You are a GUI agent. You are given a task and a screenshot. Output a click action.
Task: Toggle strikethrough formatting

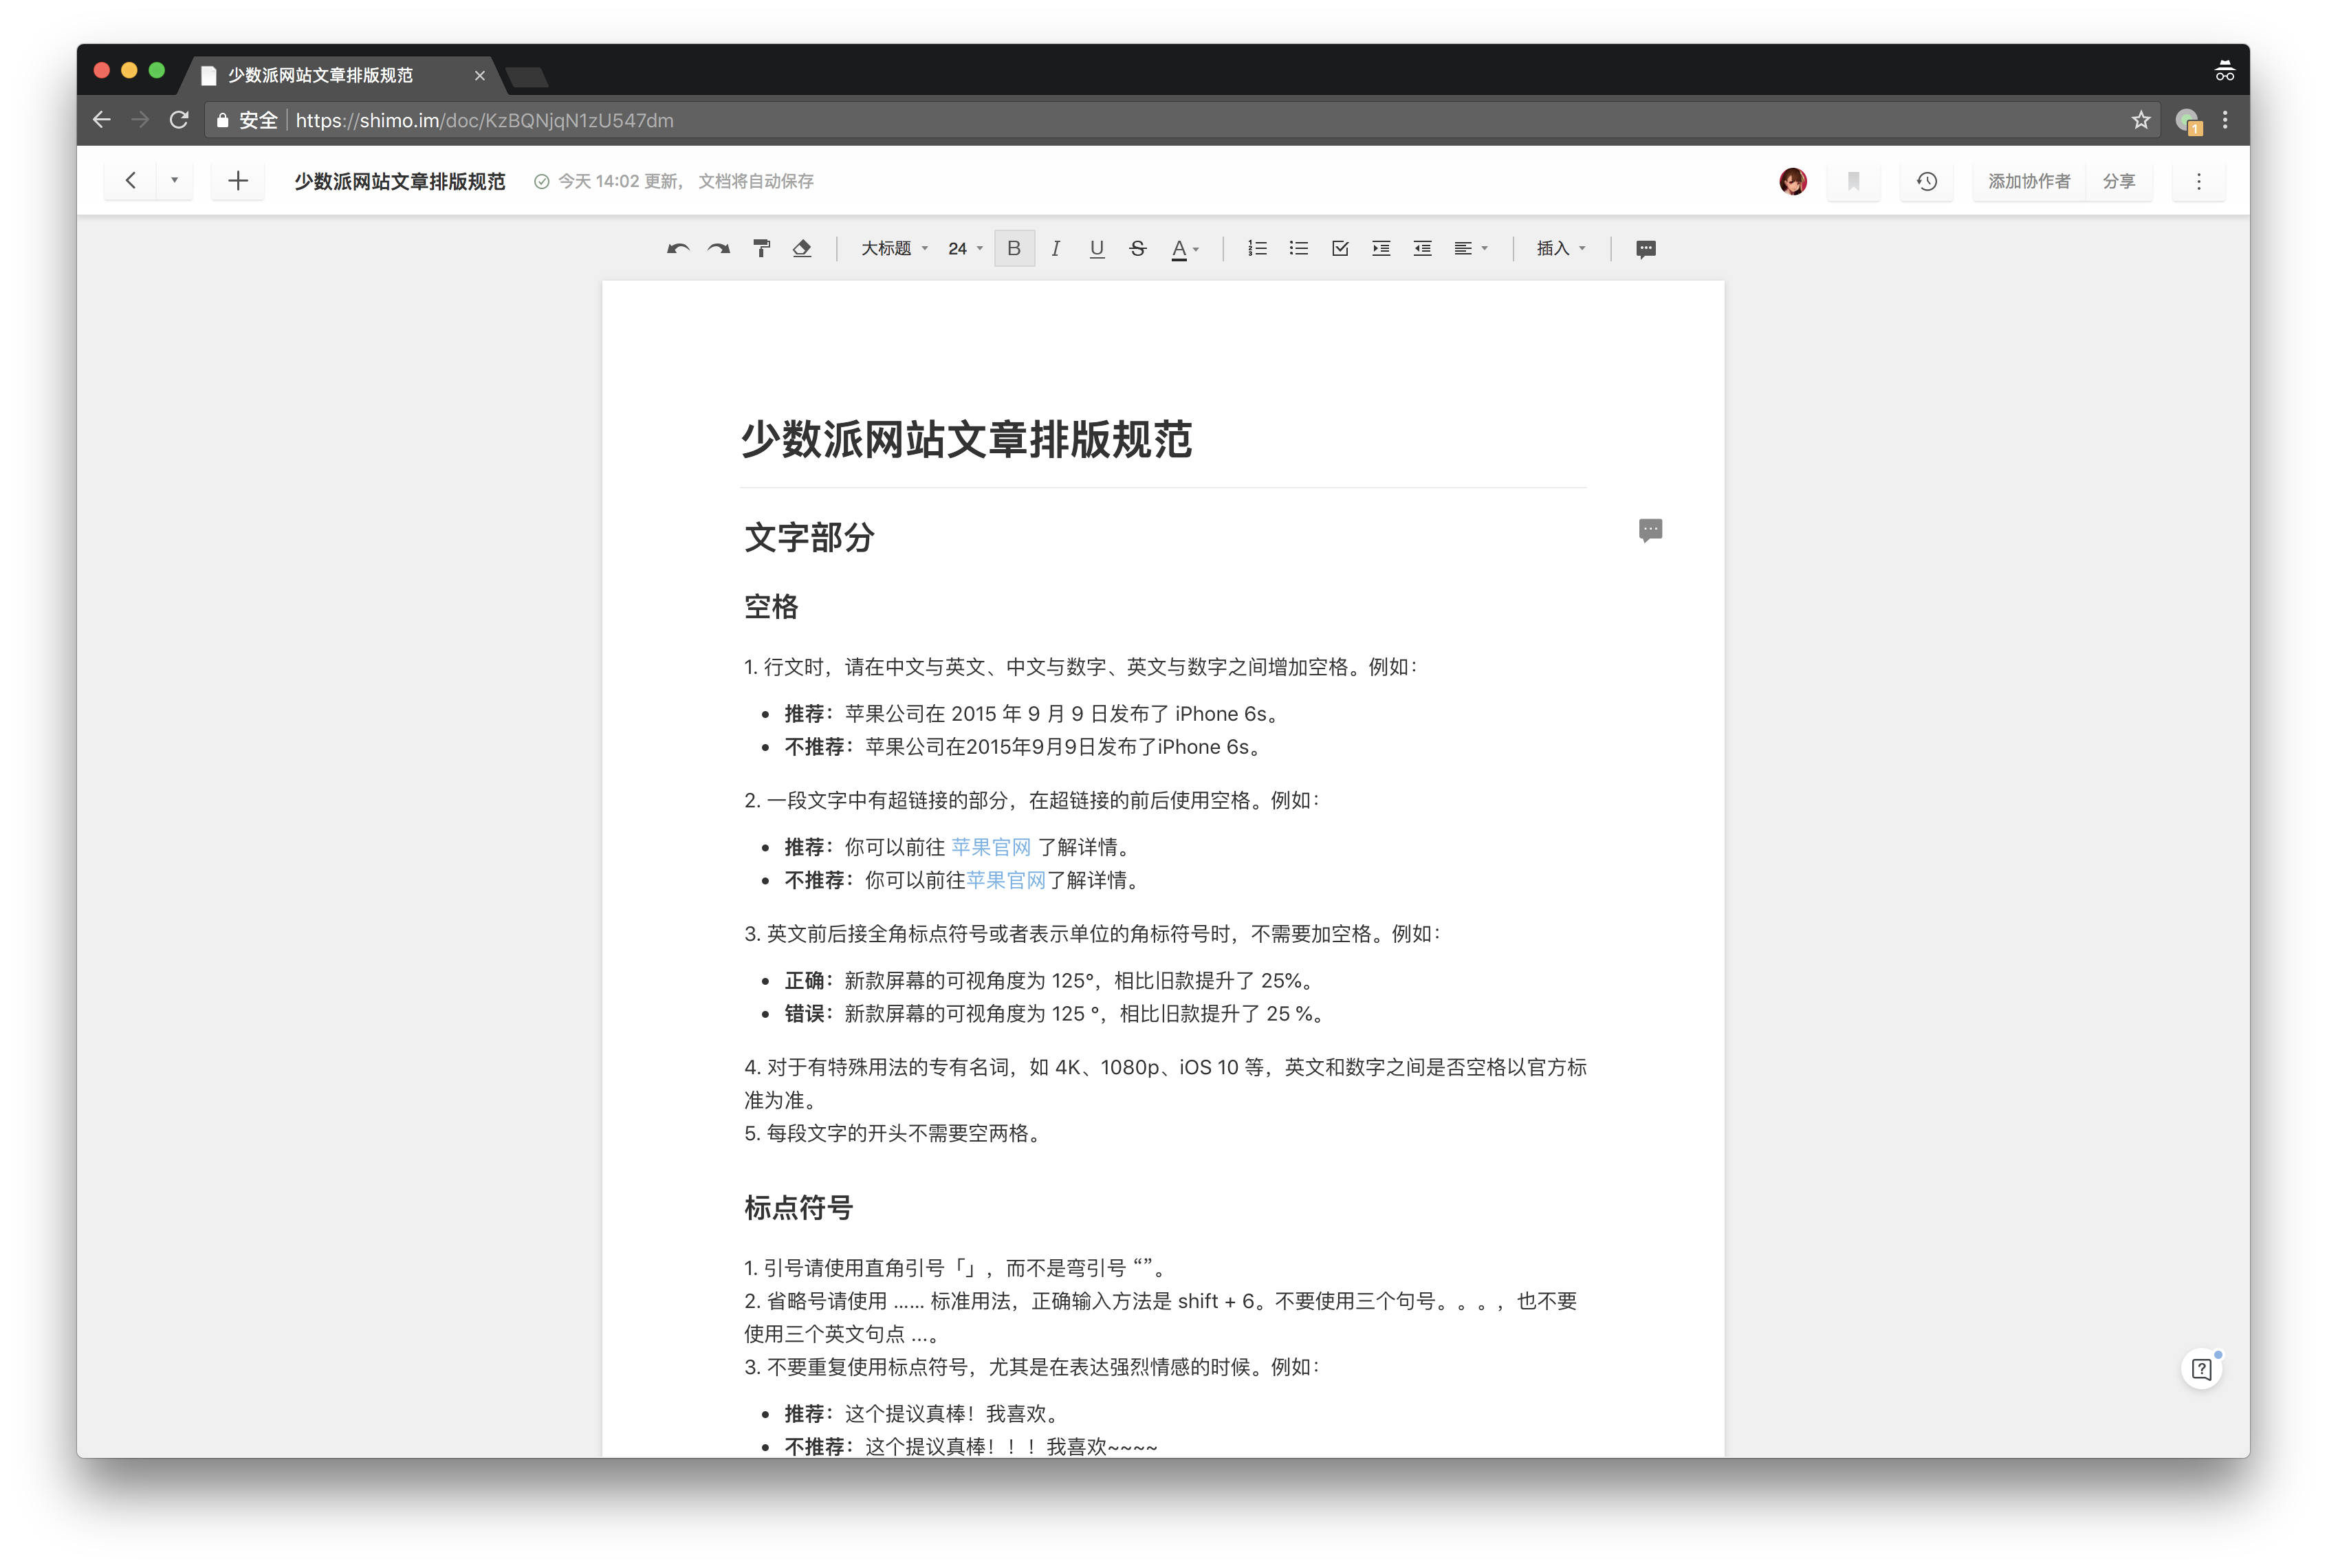(1138, 249)
